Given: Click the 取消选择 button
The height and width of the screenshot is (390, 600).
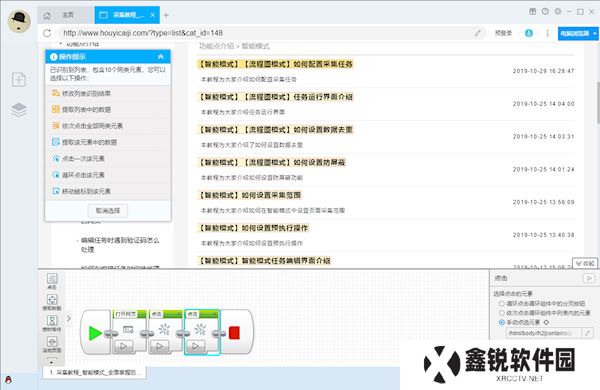Looking at the screenshot, I should coord(108,211).
